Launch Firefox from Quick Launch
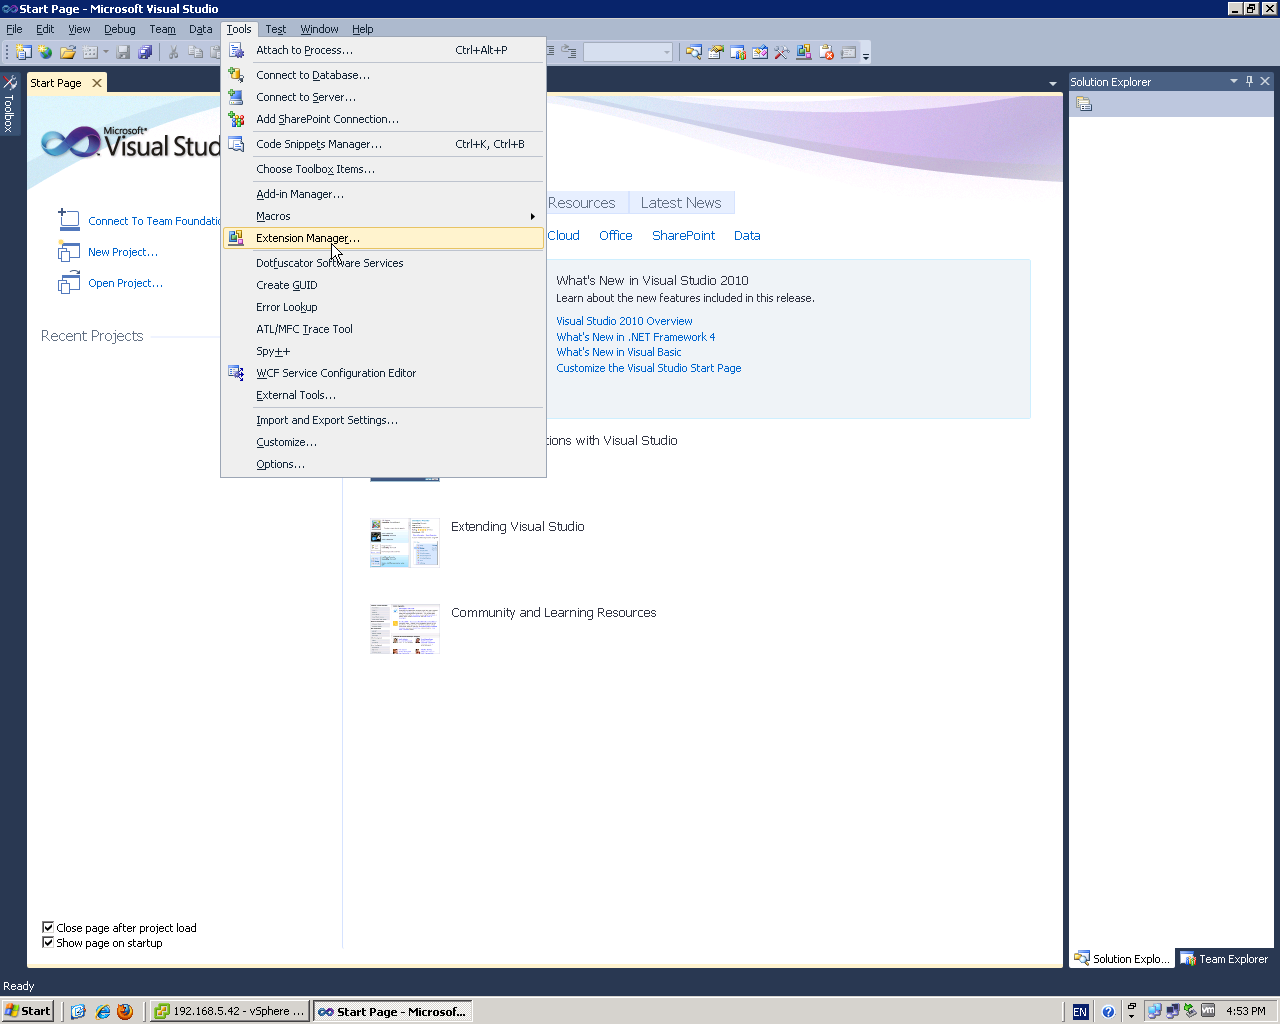 (125, 1011)
